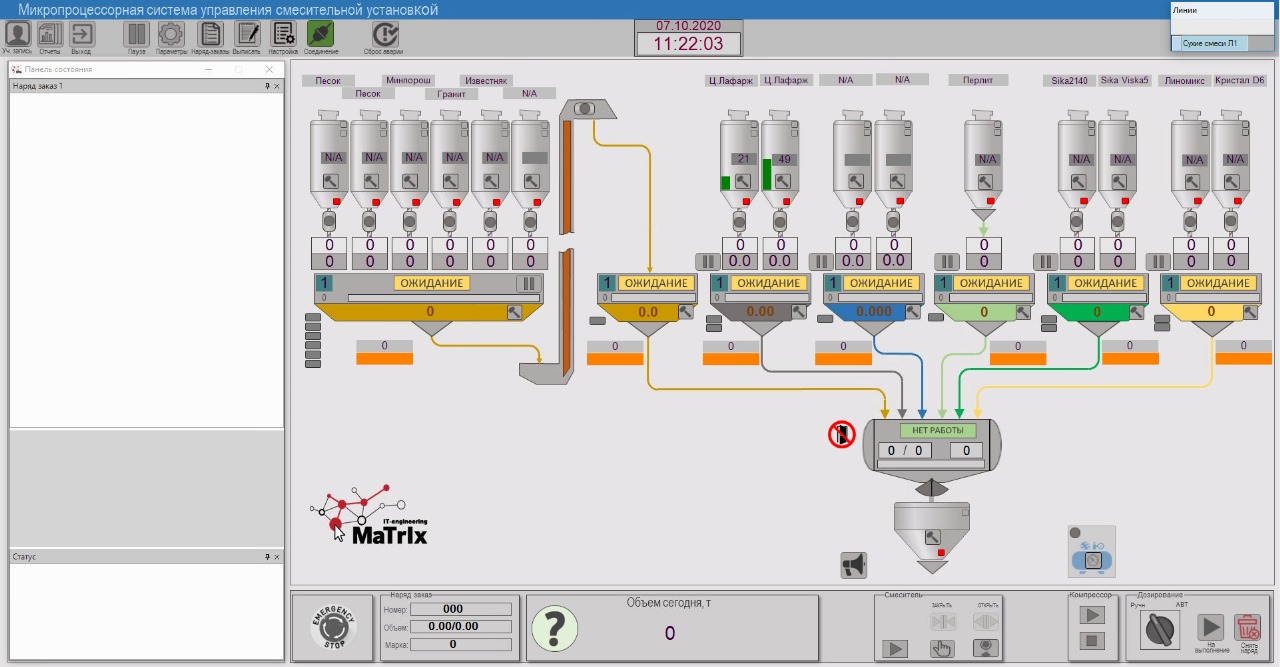
Task: Click the Sika2140 silo label
Action: (1069, 80)
